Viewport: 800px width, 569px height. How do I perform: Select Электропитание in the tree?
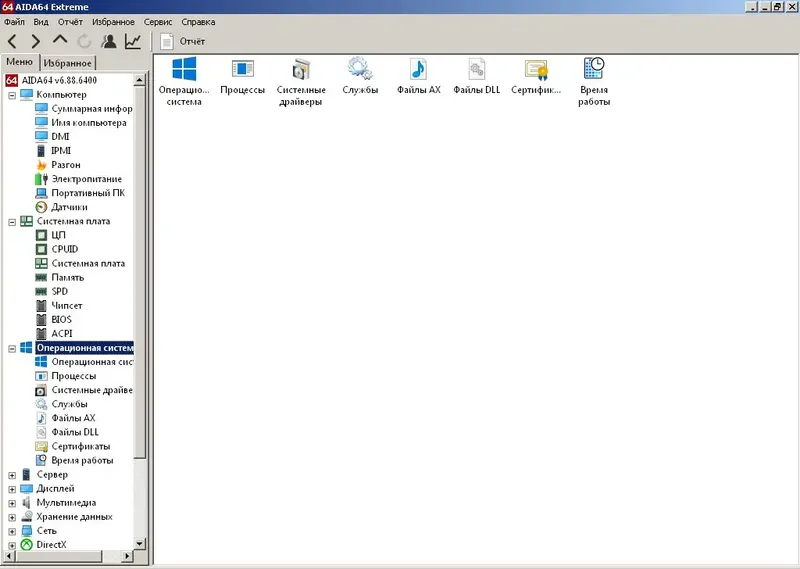pyautogui.click(x=79, y=179)
